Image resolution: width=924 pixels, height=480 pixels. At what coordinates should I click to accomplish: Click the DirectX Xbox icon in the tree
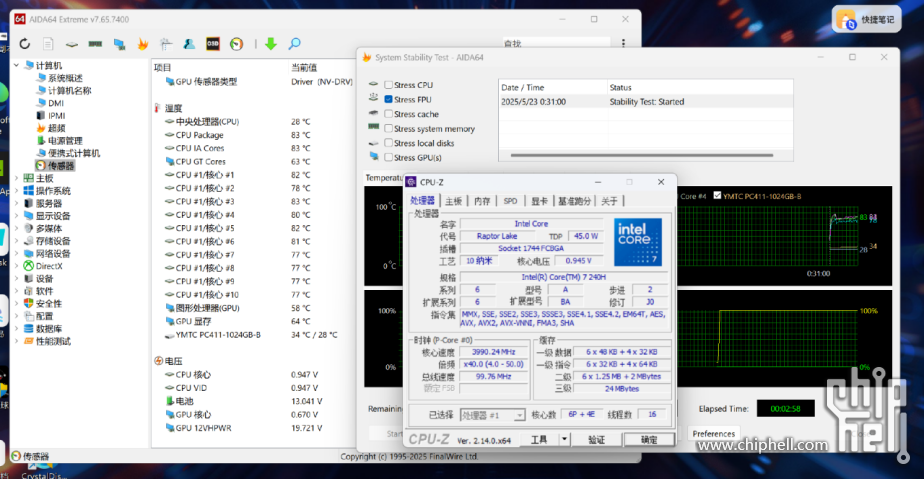click(x=28, y=266)
